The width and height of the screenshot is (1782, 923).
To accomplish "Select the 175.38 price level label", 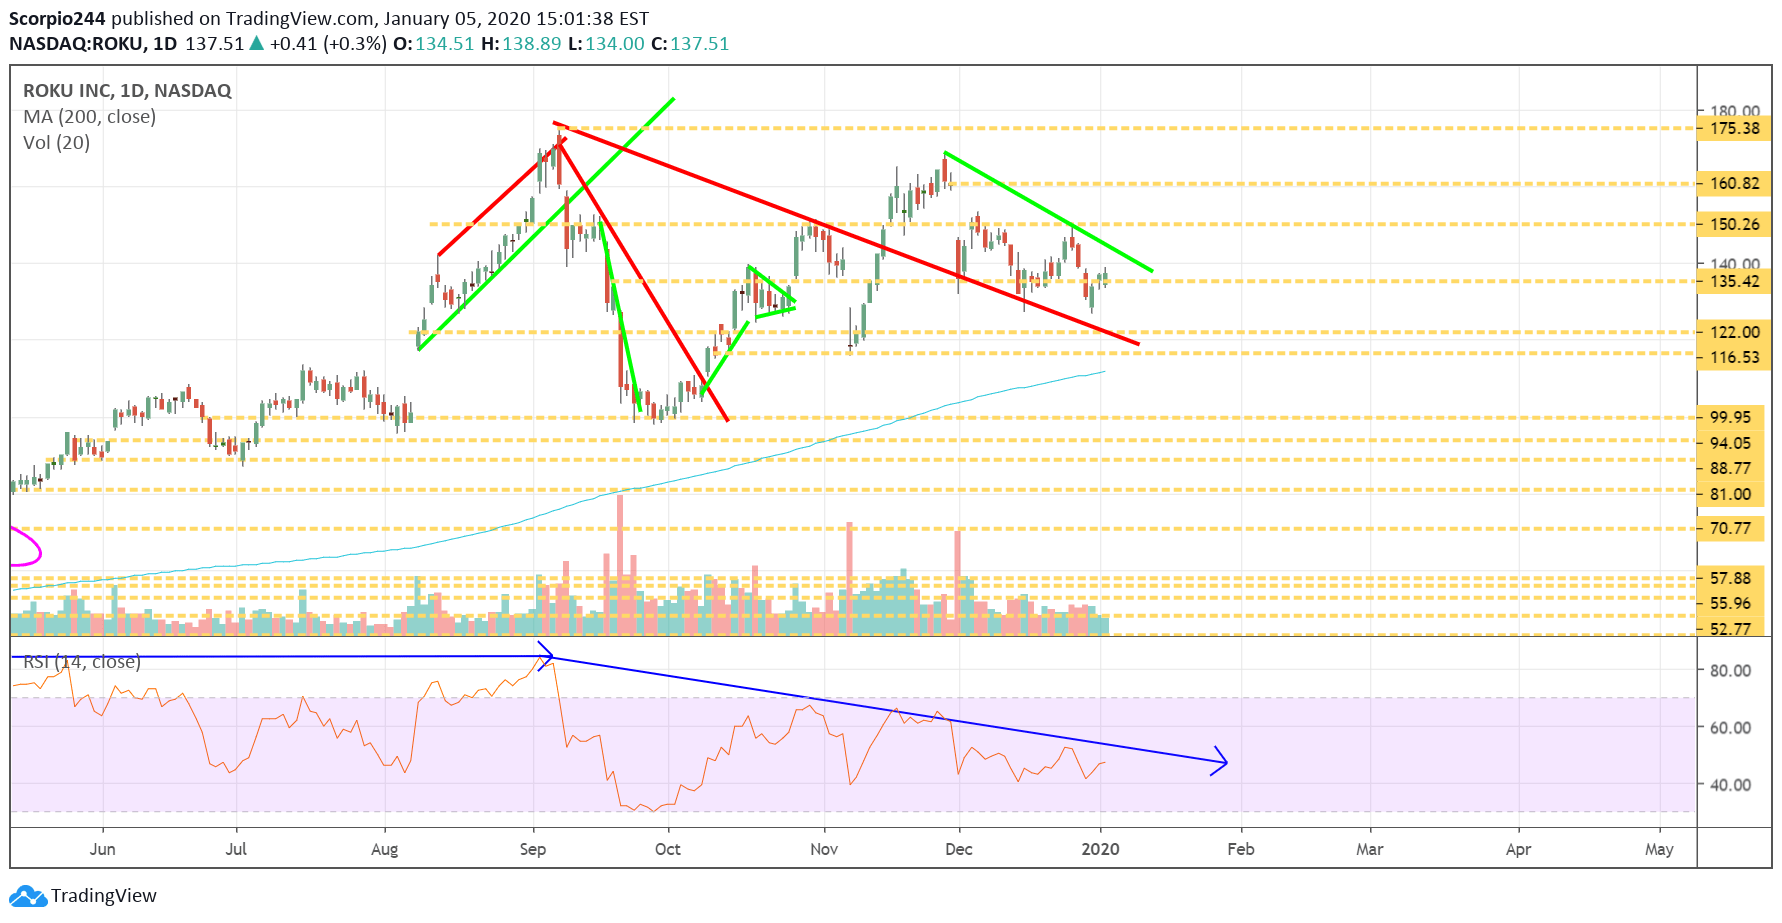I will (x=1734, y=128).
